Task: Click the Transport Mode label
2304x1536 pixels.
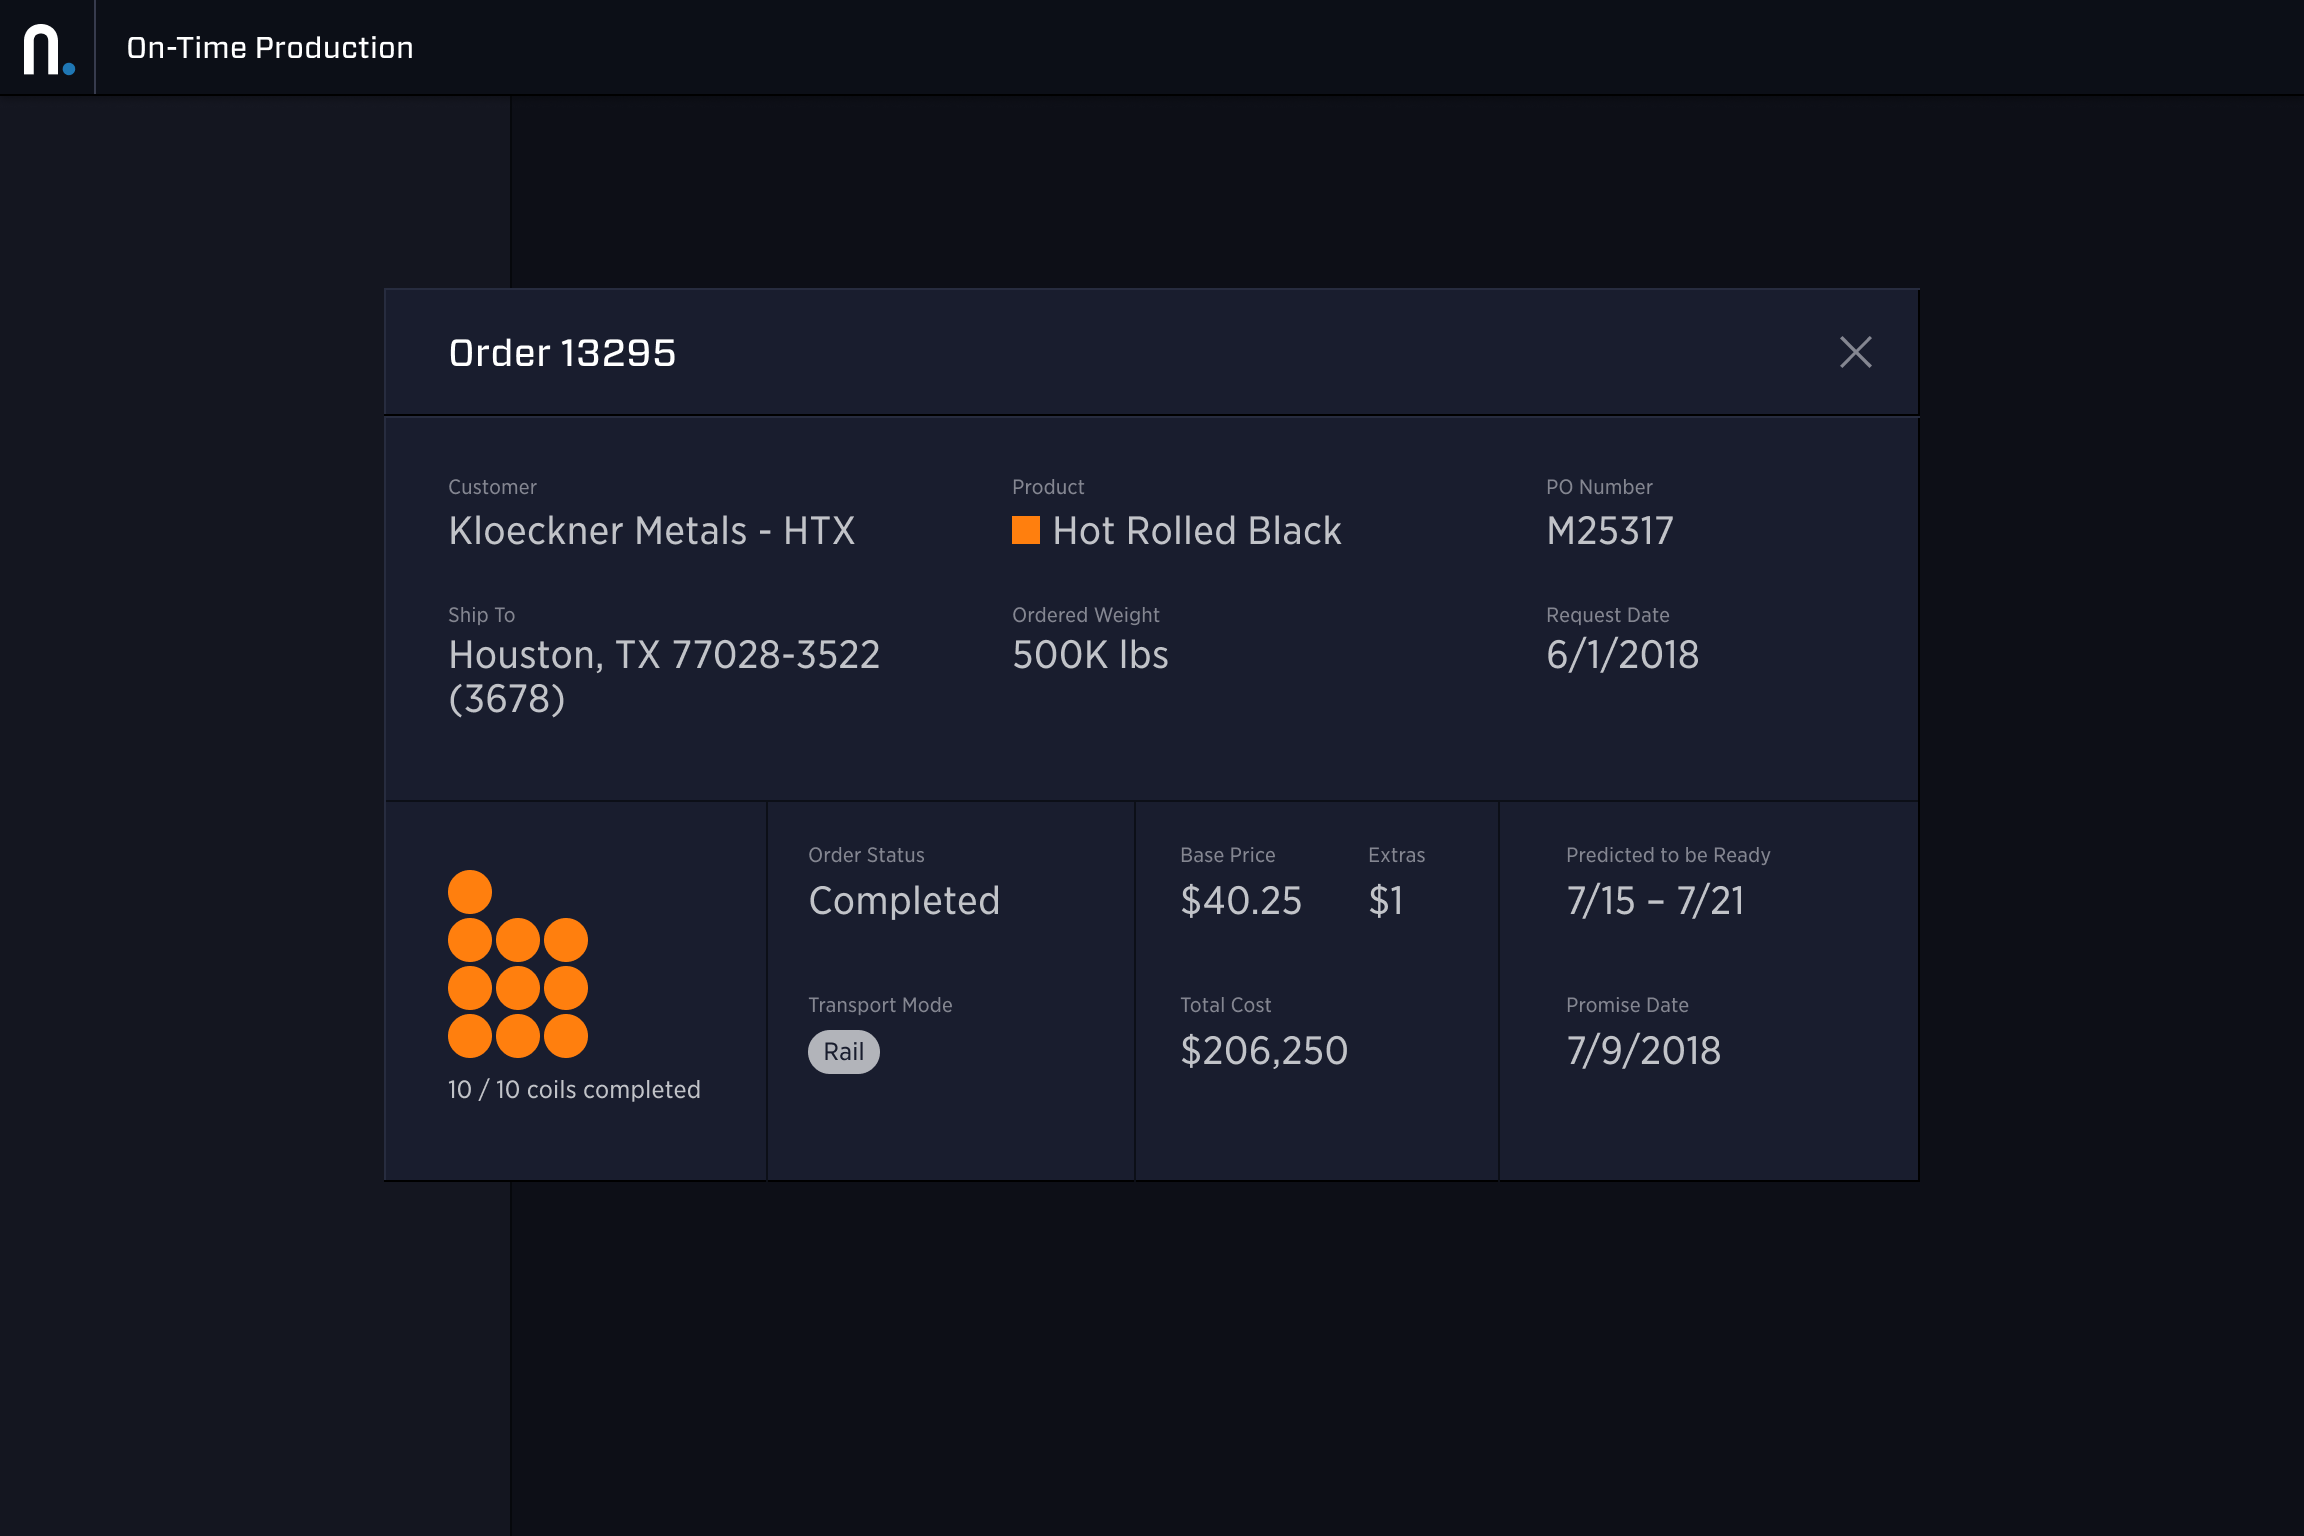Action: 880,1005
